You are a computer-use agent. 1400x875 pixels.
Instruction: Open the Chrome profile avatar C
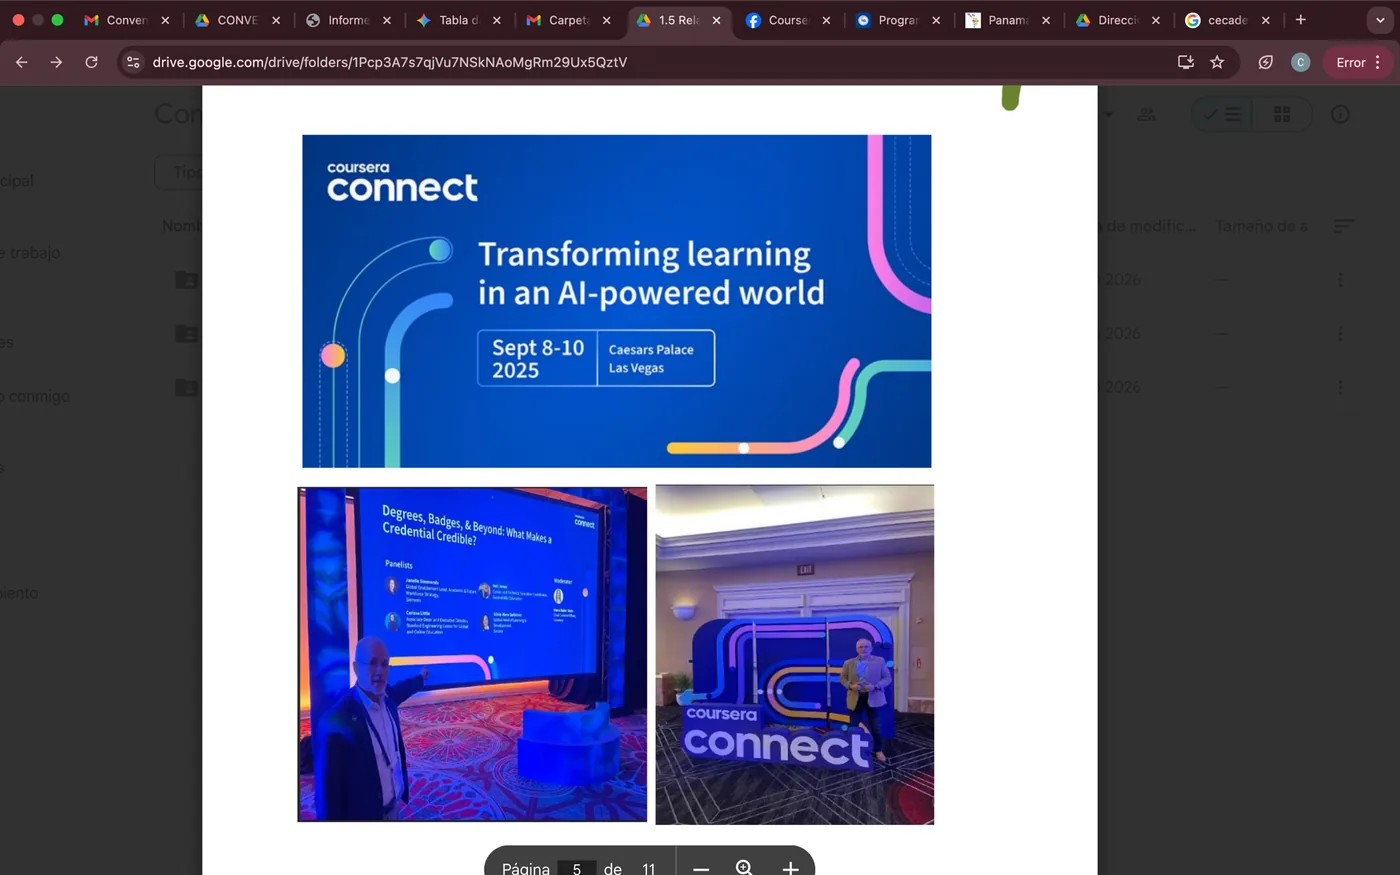tap(1300, 62)
